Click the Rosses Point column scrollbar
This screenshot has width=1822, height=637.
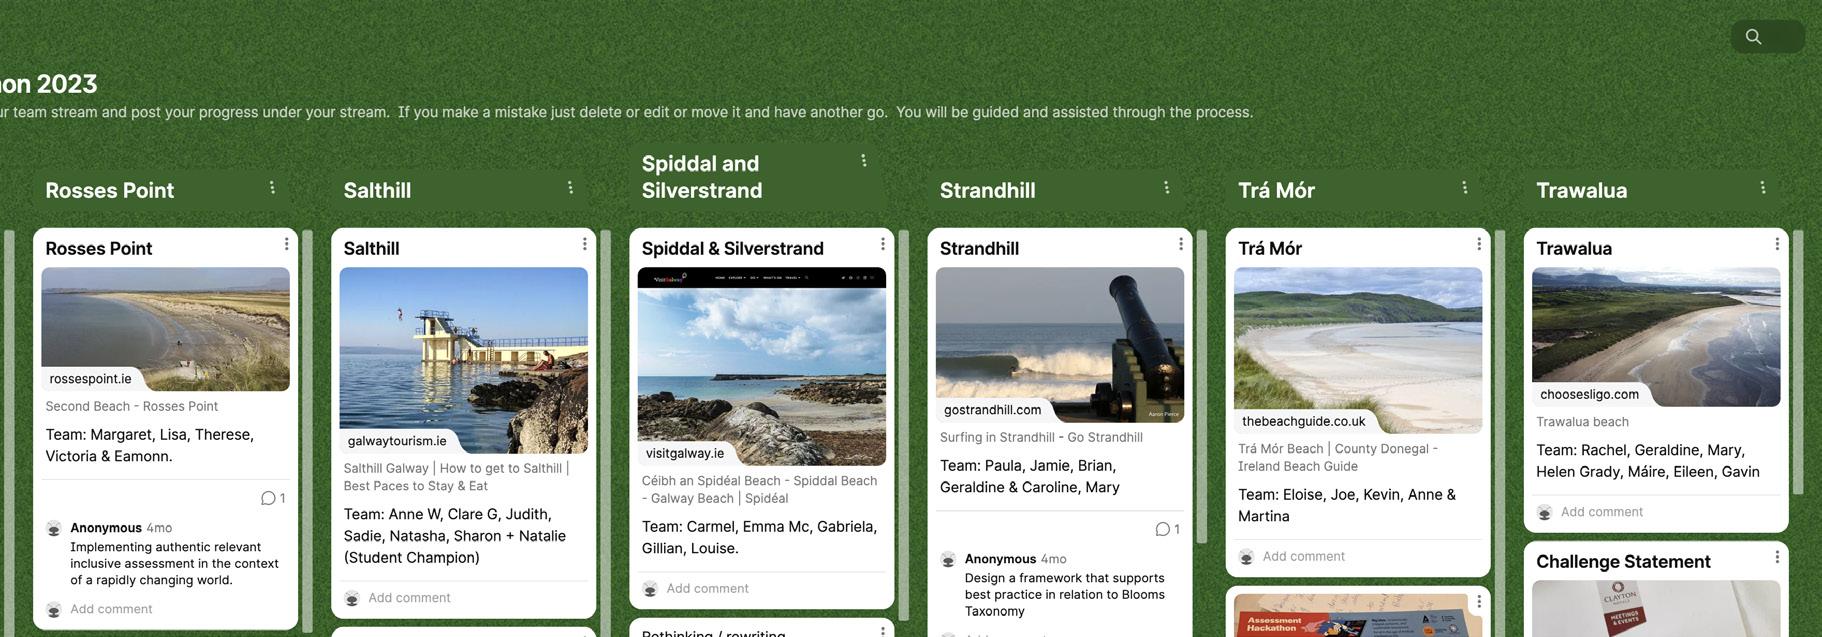[308, 432]
